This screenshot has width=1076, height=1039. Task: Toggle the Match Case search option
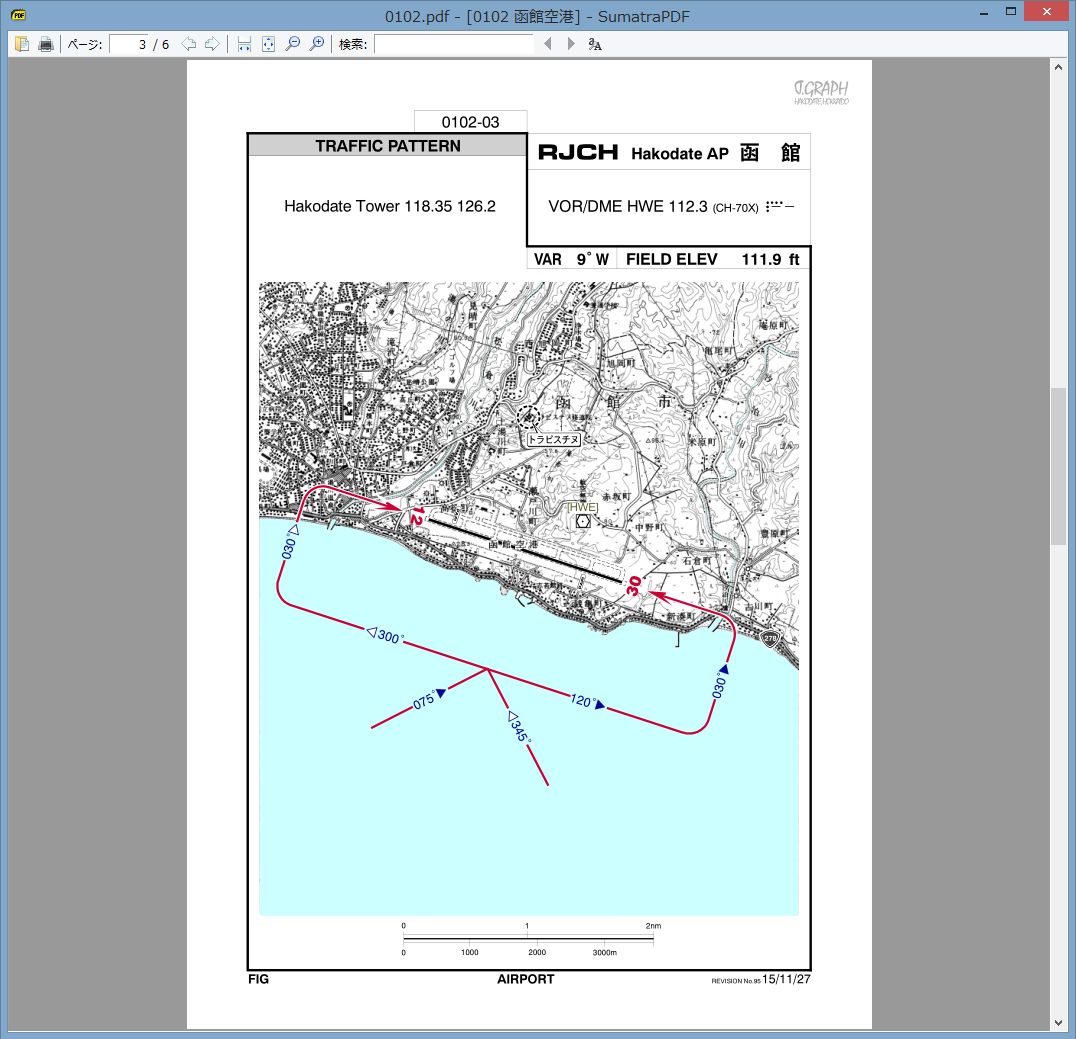tap(595, 44)
